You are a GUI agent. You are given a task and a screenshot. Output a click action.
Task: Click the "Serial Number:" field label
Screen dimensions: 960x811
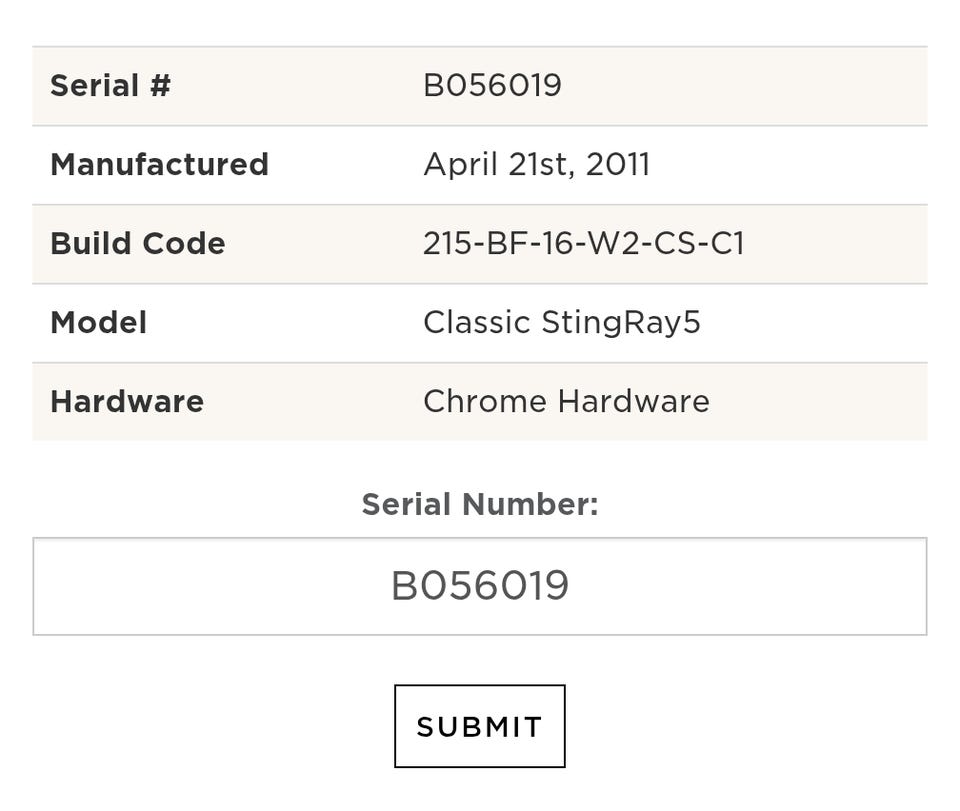pyautogui.click(x=479, y=504)
